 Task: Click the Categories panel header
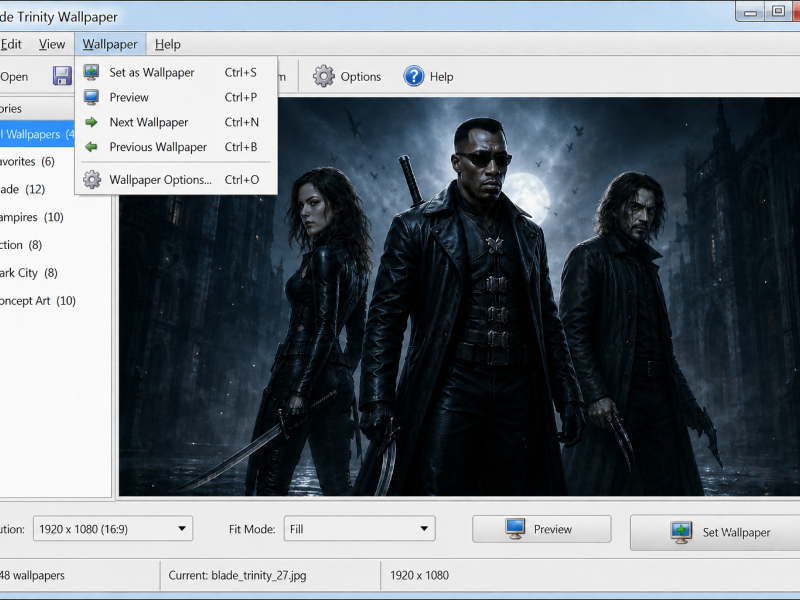(37, 109)
